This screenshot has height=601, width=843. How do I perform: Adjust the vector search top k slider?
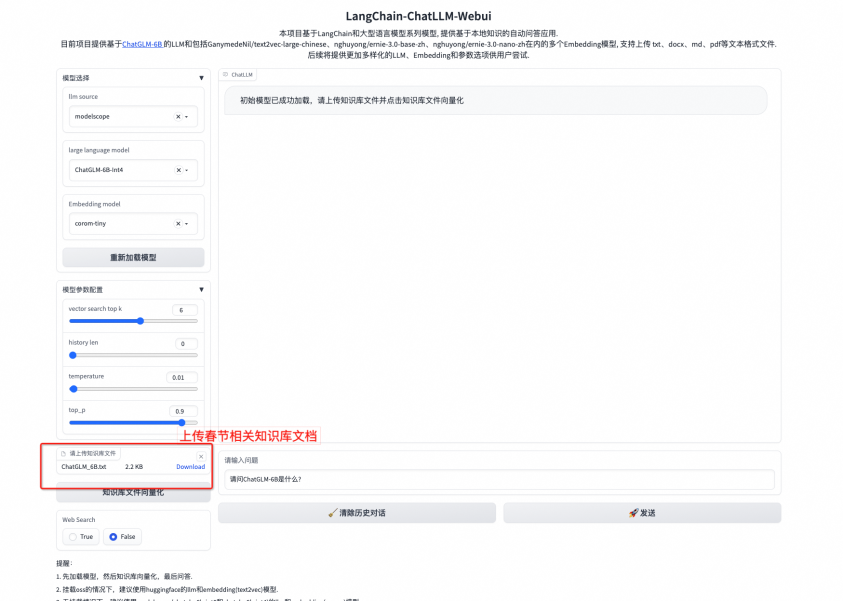click(x=133, y=321)
